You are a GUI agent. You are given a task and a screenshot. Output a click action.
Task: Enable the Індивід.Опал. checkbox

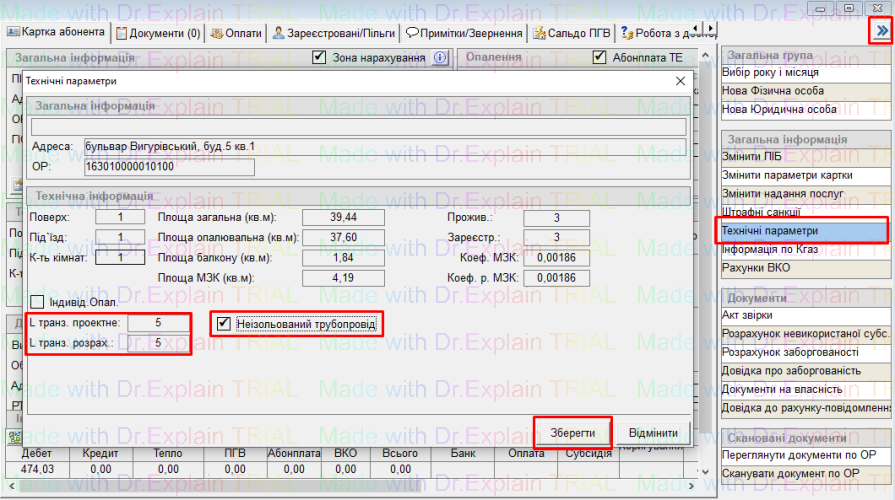tap(38, 301)
